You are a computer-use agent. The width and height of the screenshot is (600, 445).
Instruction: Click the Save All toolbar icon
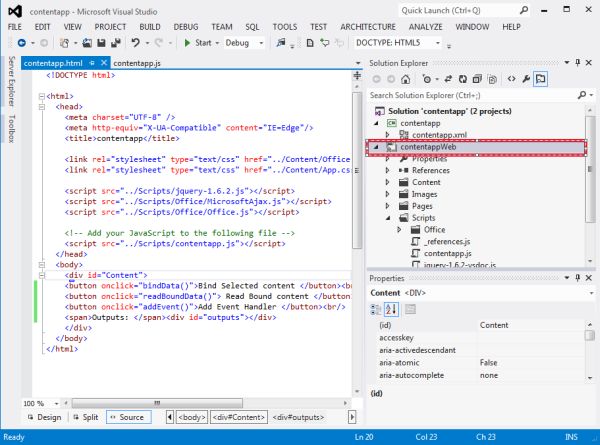[116, 43]
